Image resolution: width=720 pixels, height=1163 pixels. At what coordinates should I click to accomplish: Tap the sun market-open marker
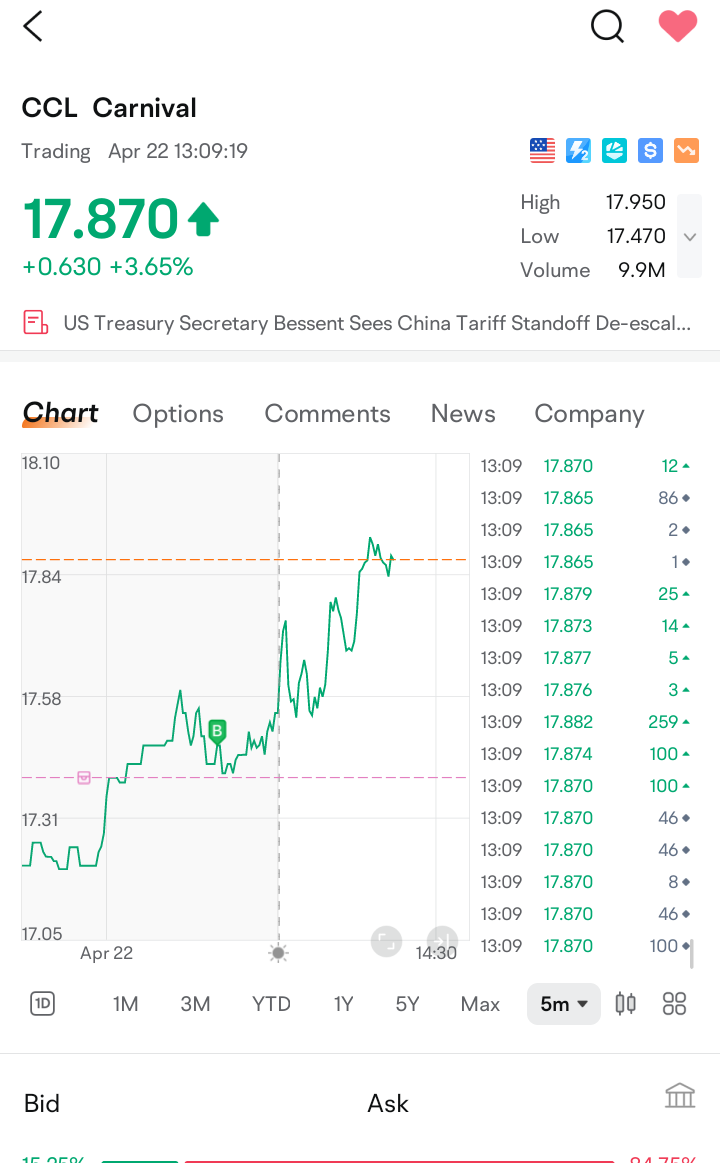(x=279, y=953)
